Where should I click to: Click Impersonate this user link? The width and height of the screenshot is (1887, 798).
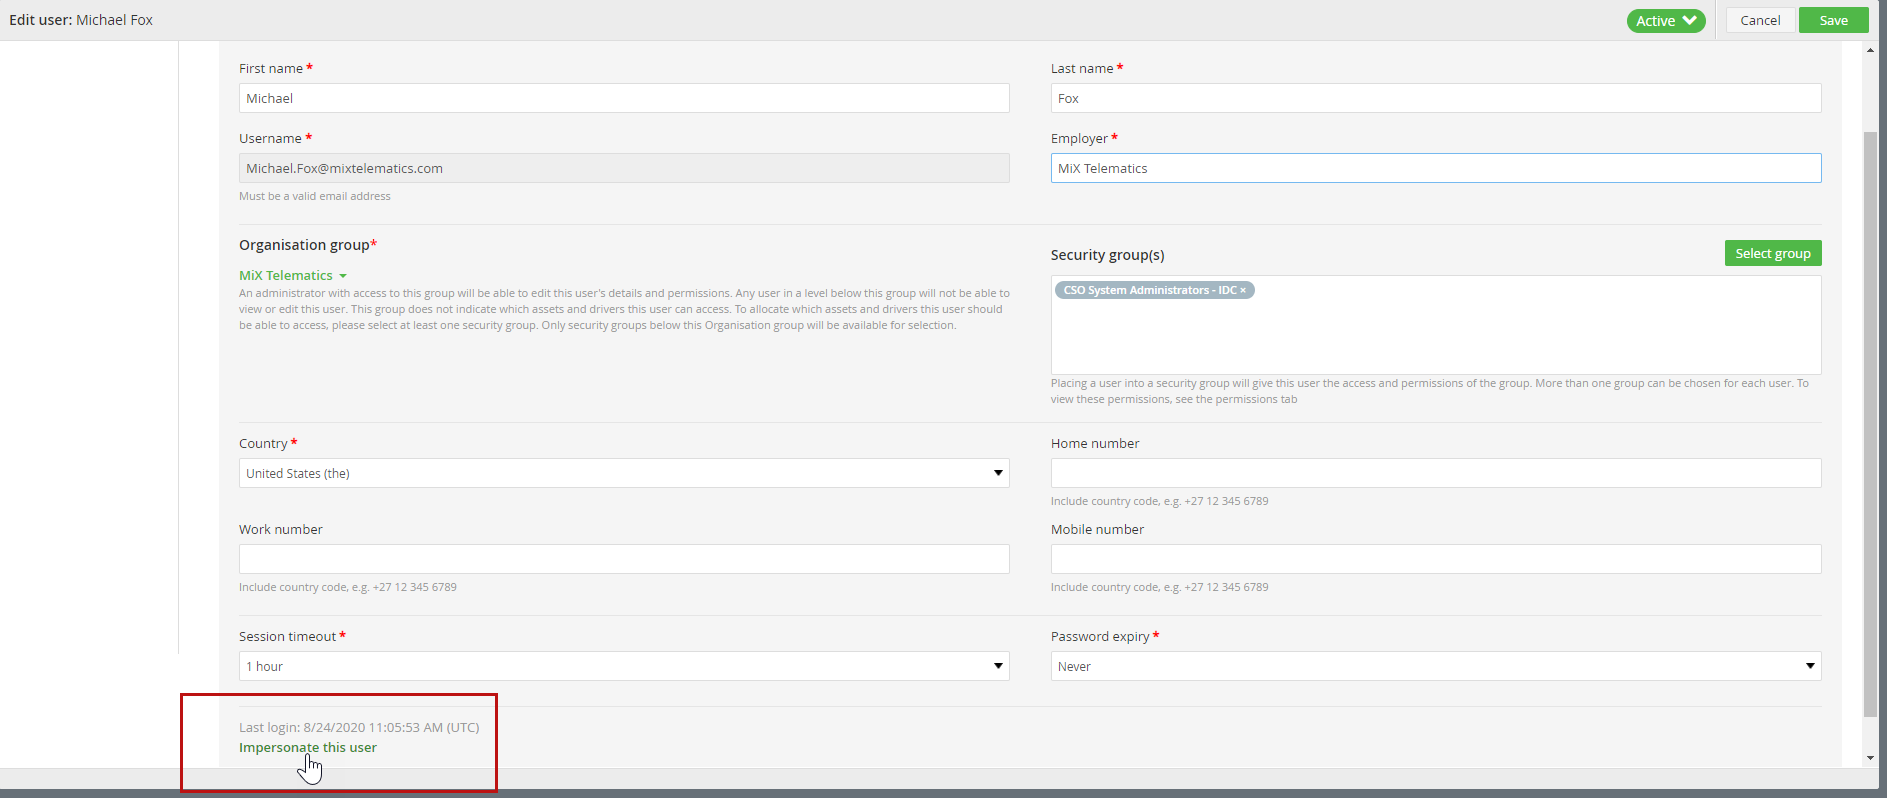[308, 747]
